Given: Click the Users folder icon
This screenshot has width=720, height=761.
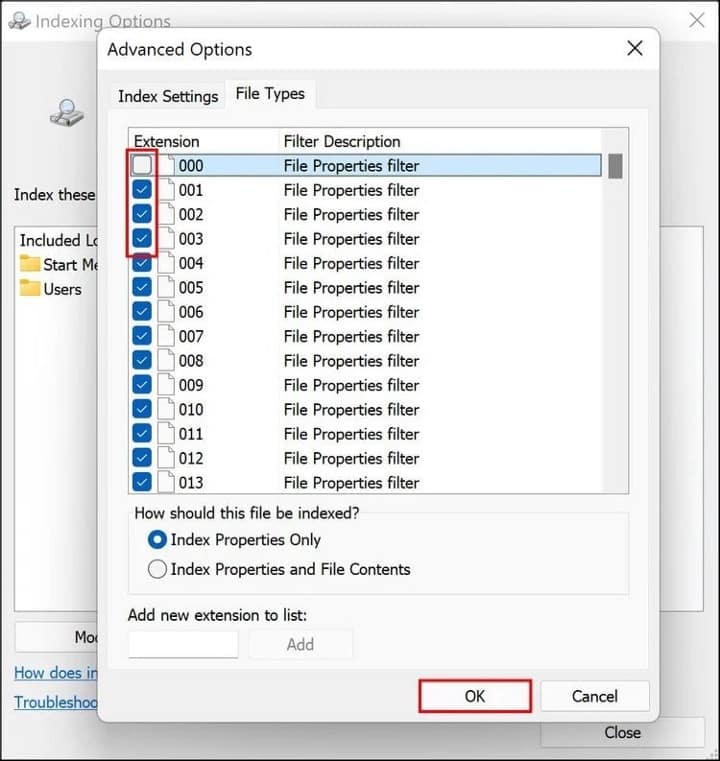Looking at the screenshot, I should pyautogui.click(x=30, y=289).
